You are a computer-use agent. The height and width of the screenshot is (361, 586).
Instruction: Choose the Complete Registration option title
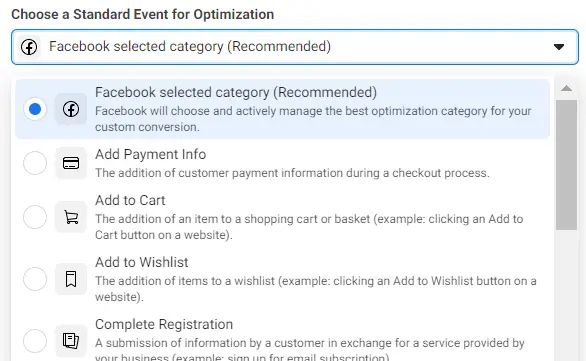click(x=164, y=324)
